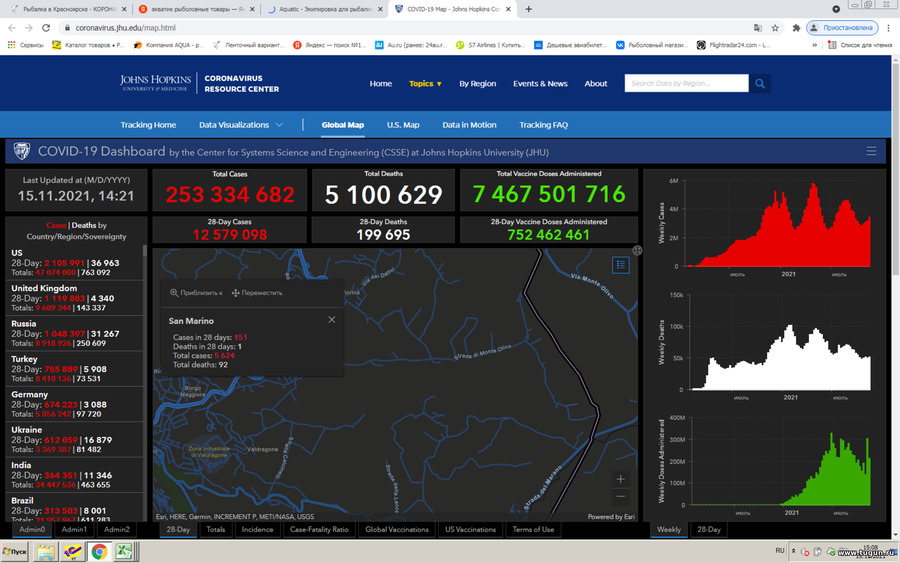Click the Chrome icon in taskbar
This screenshot has height=563, width=900.
(x=99, y=552)
